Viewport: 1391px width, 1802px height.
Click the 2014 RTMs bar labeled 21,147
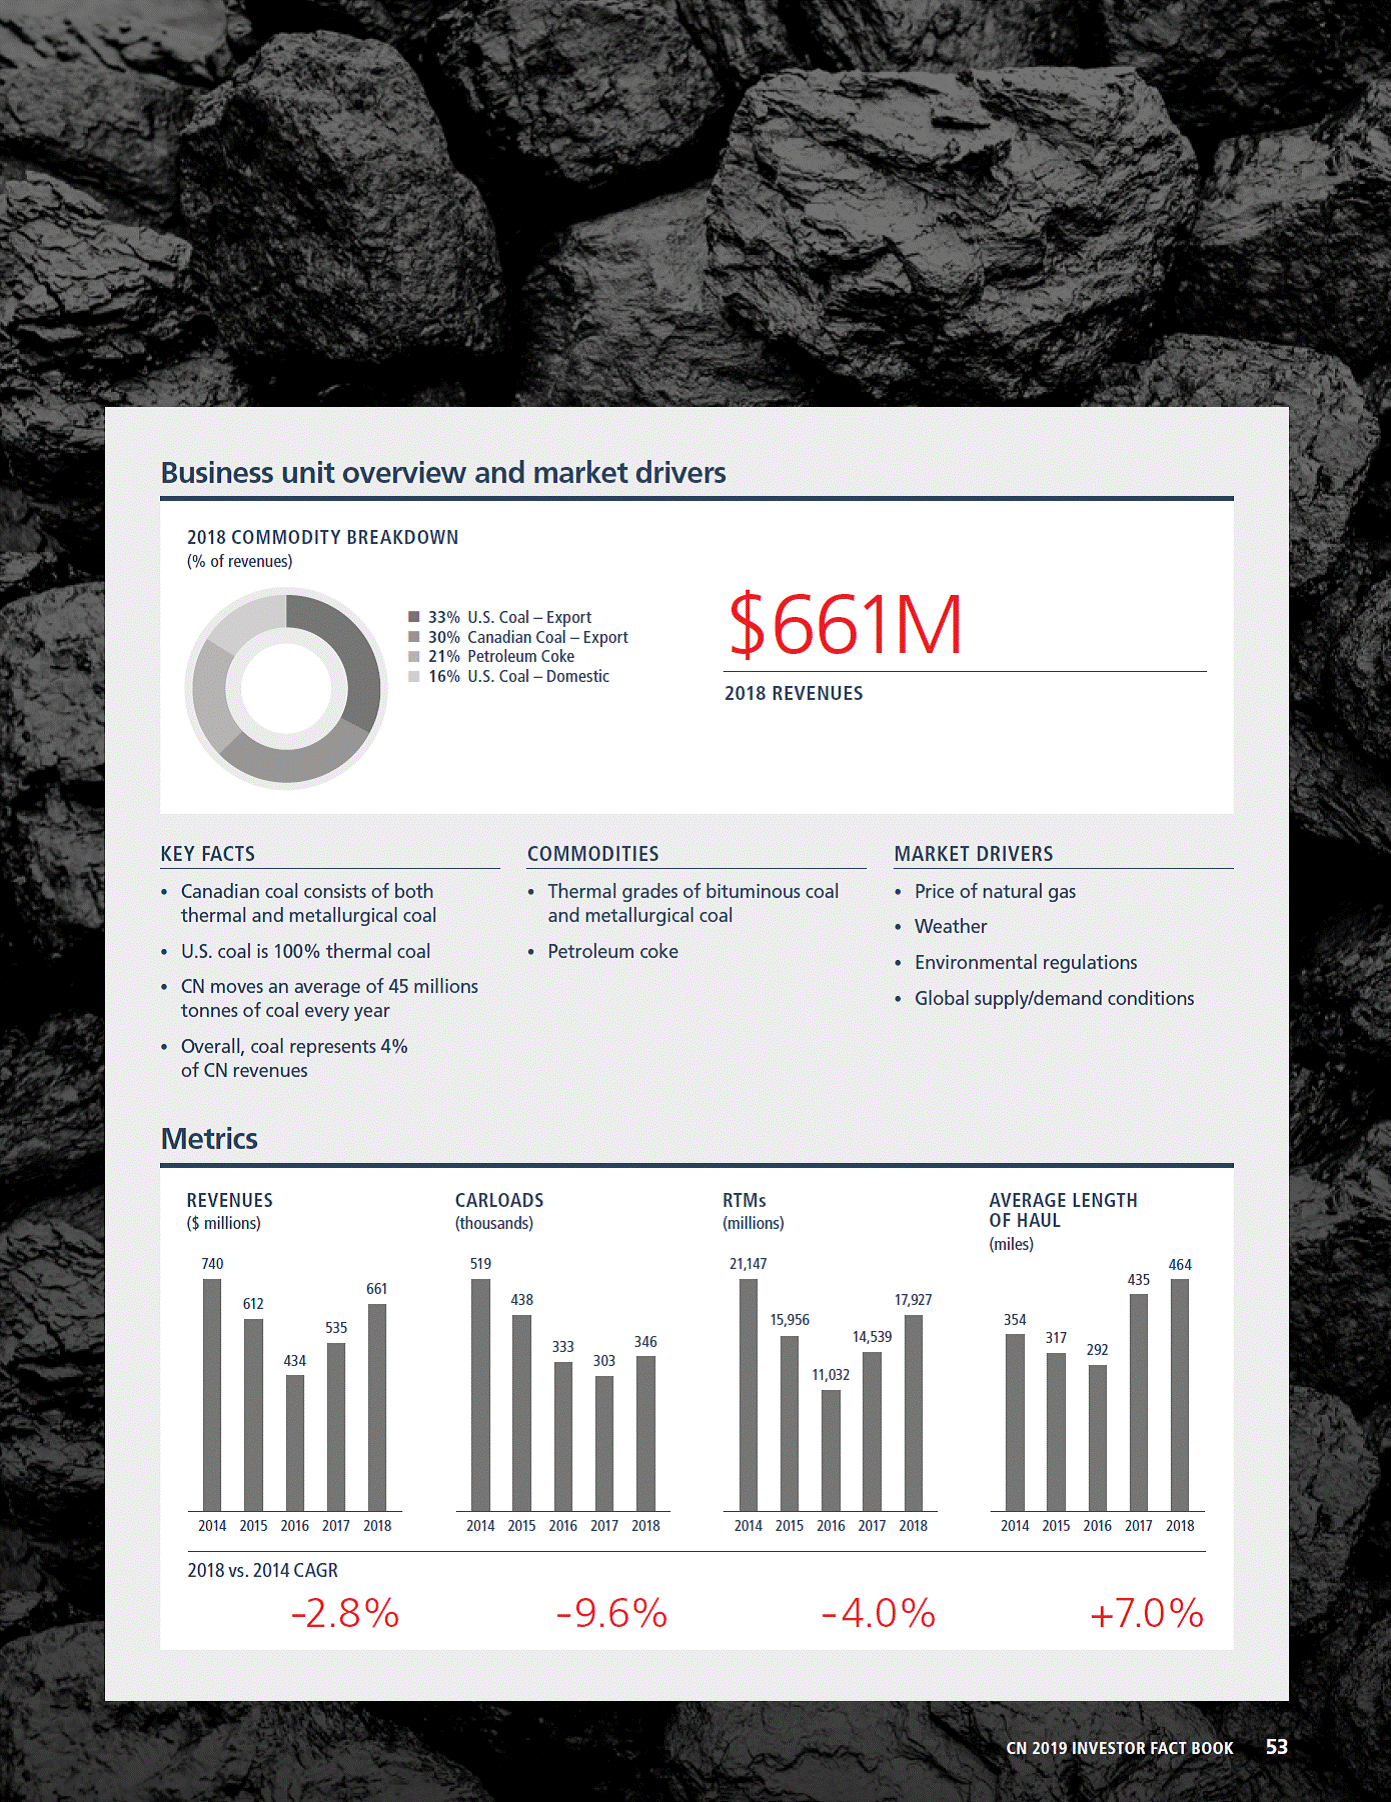coord(749,1395)
